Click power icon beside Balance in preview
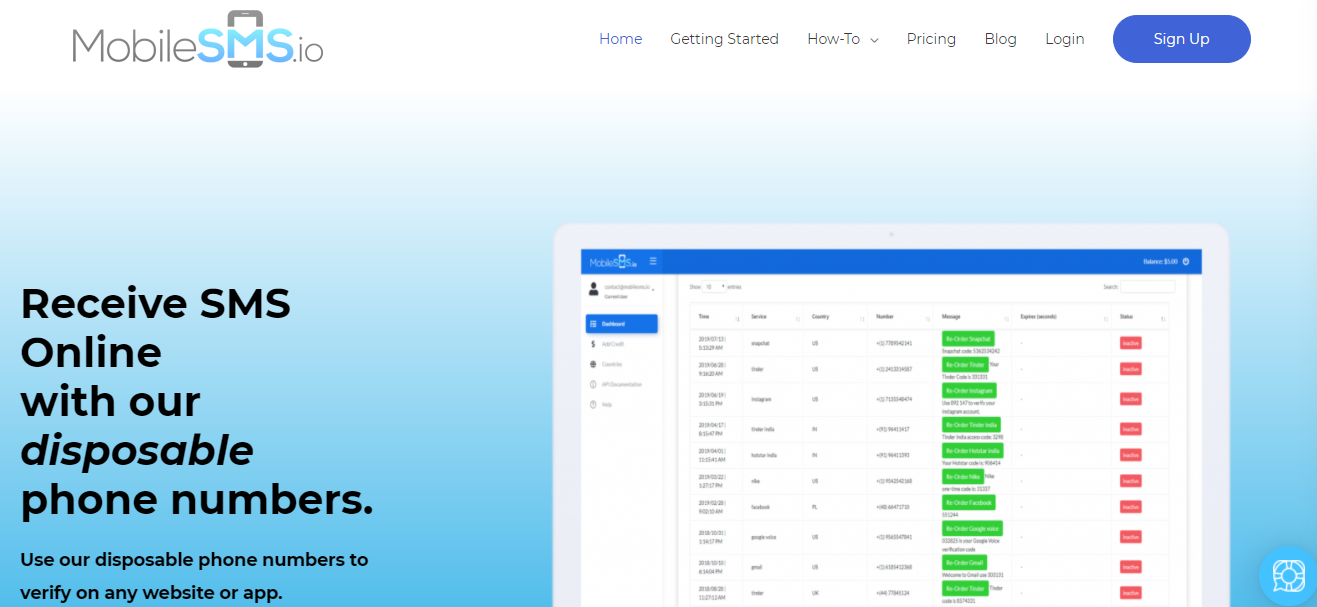Viewport: 1317px width, 607px height. [1186, 262]
